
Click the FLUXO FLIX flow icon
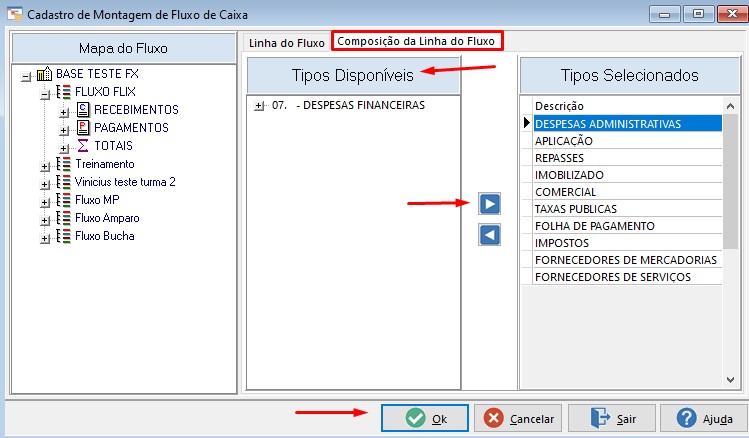pyautogui.click(x=64, y=92)
